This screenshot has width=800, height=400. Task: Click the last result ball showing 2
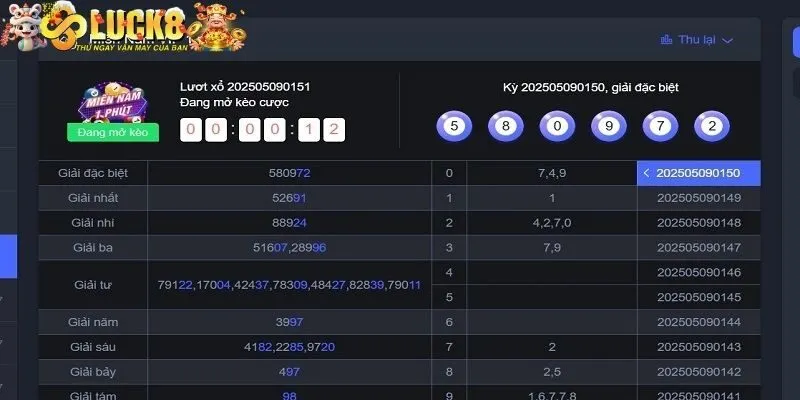tap(712, 126)
